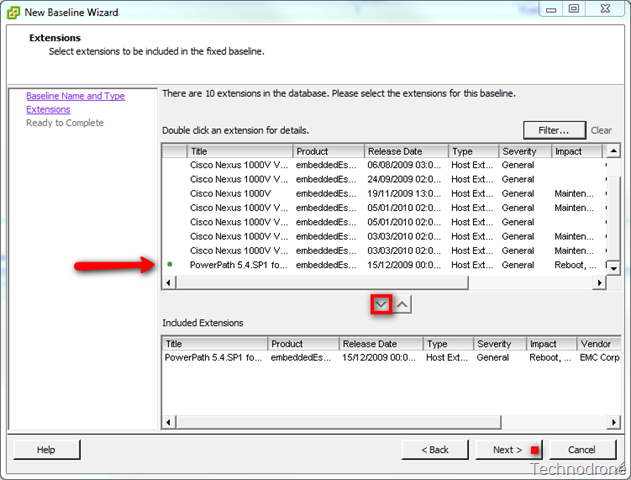Select Cisco Nexus 1000V row dated 19/11/2009
This screenshot has height=480, width=631.
384,194
